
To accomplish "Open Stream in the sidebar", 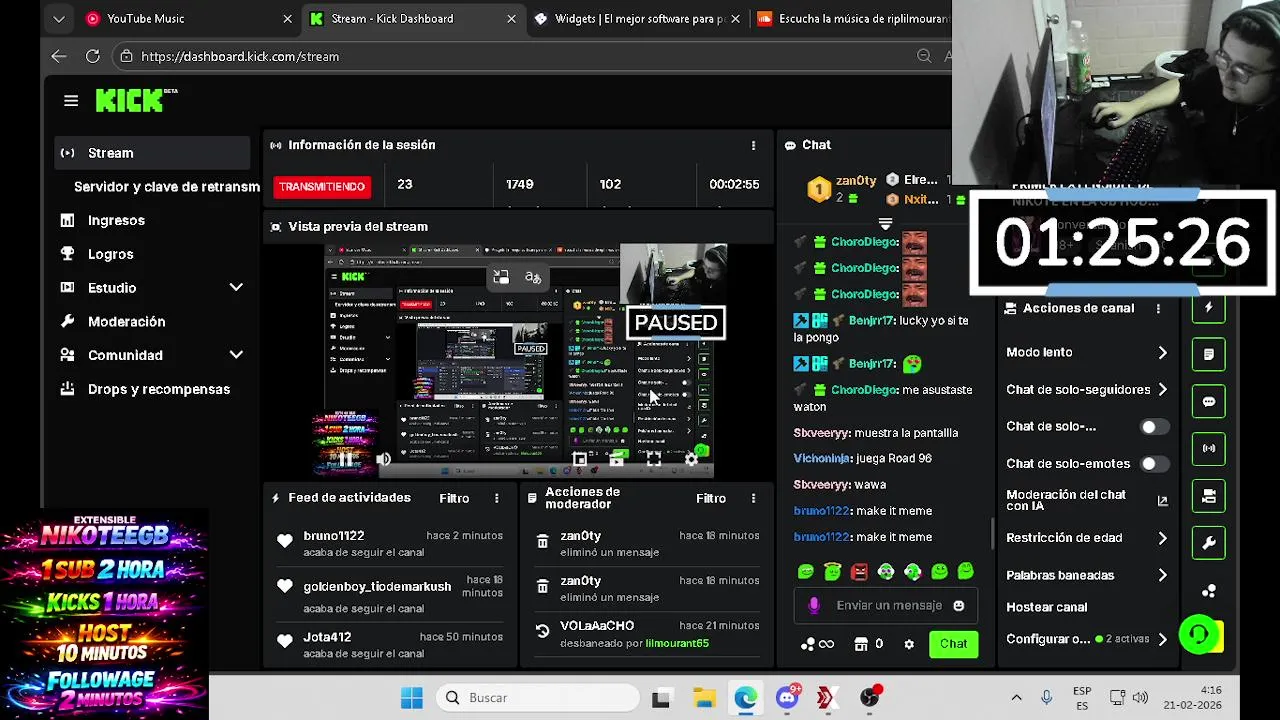I will tap(152, 153).
